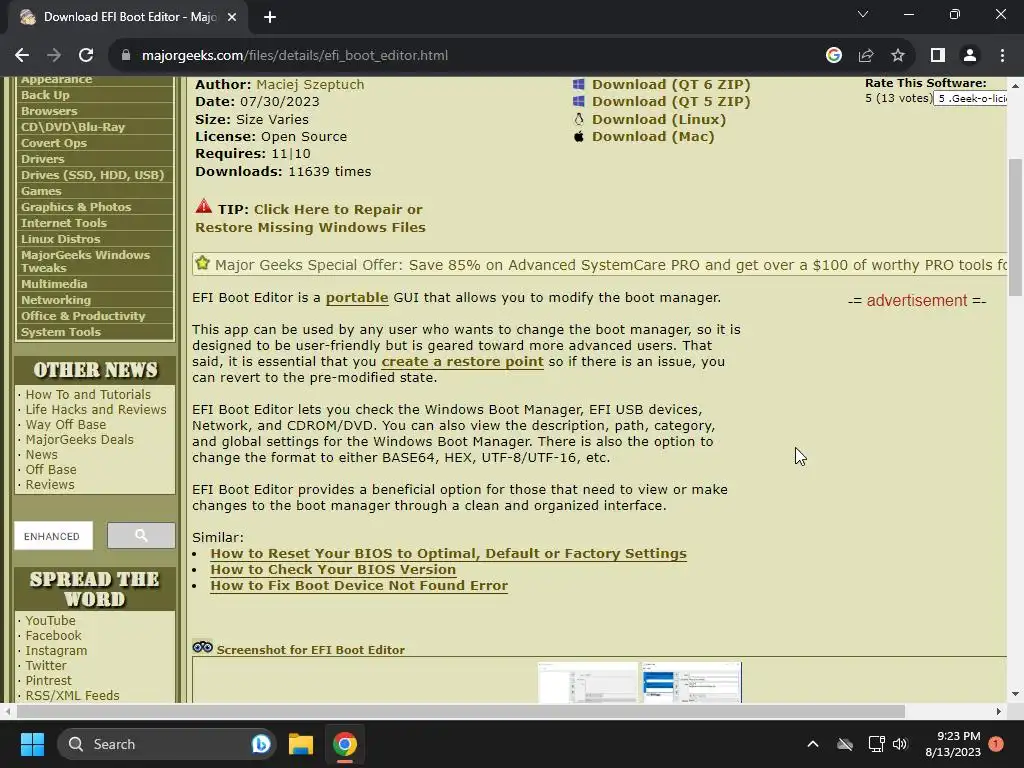Go back to the previous page
The image size is (1024, 768).
[x=22, y=56]
